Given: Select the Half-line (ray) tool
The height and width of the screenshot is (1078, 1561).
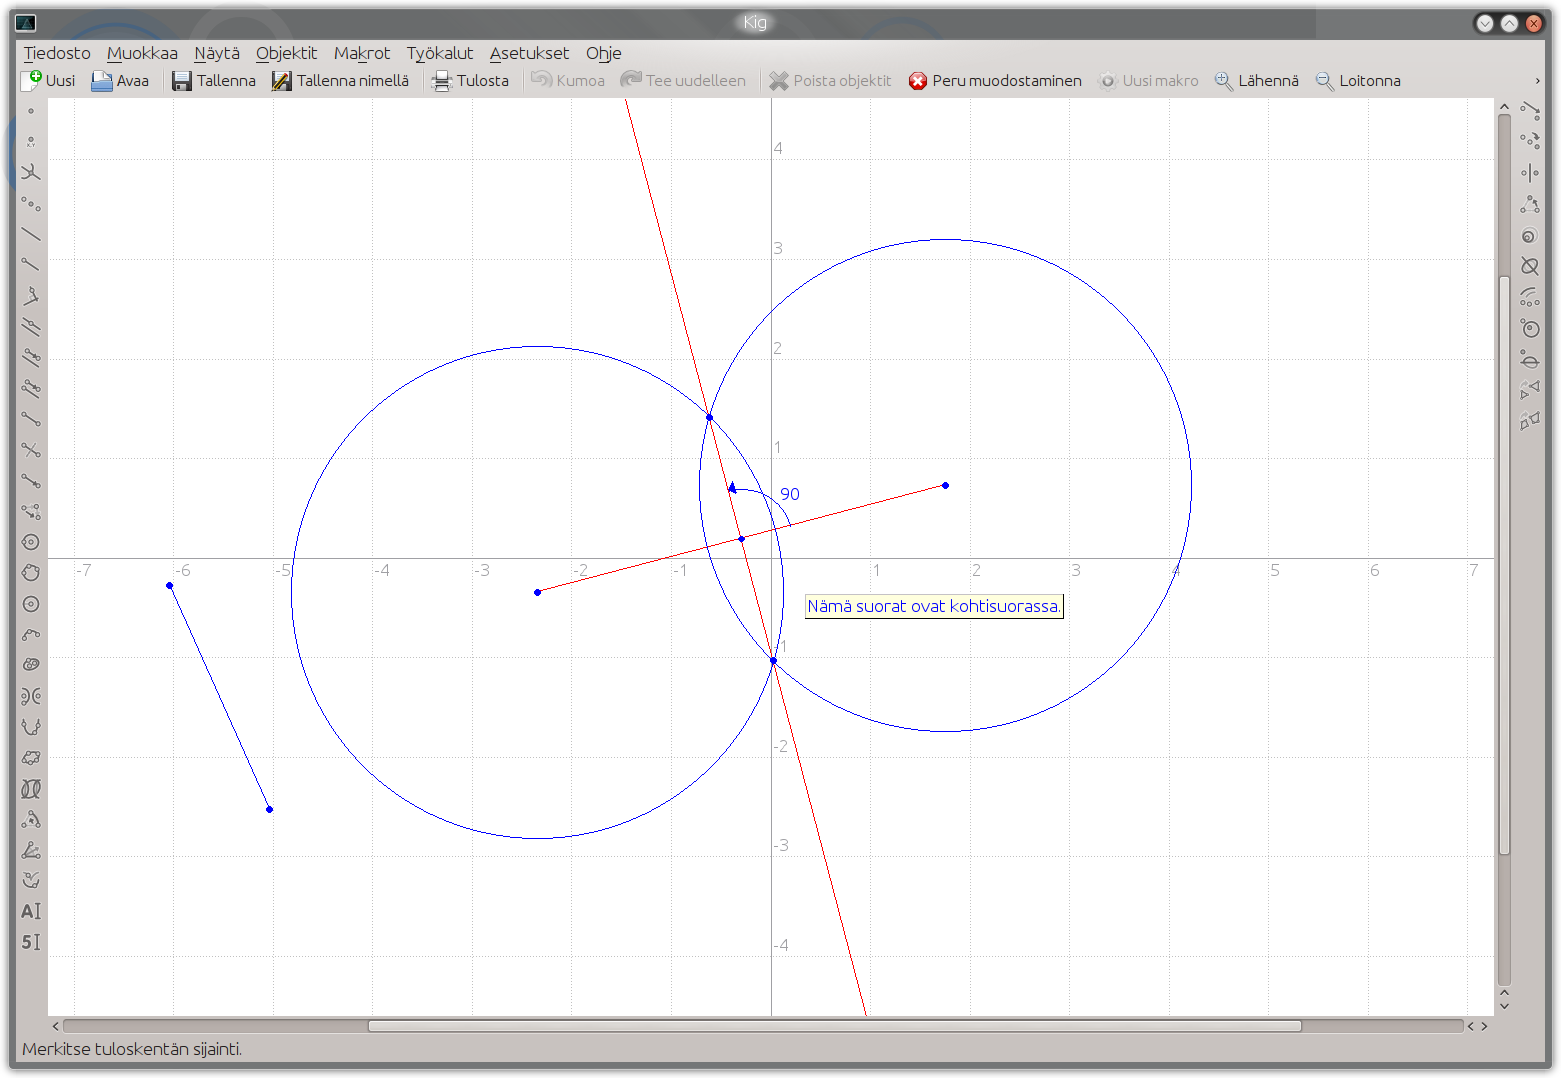Looking at the screenshot, I should coord(31,265).
